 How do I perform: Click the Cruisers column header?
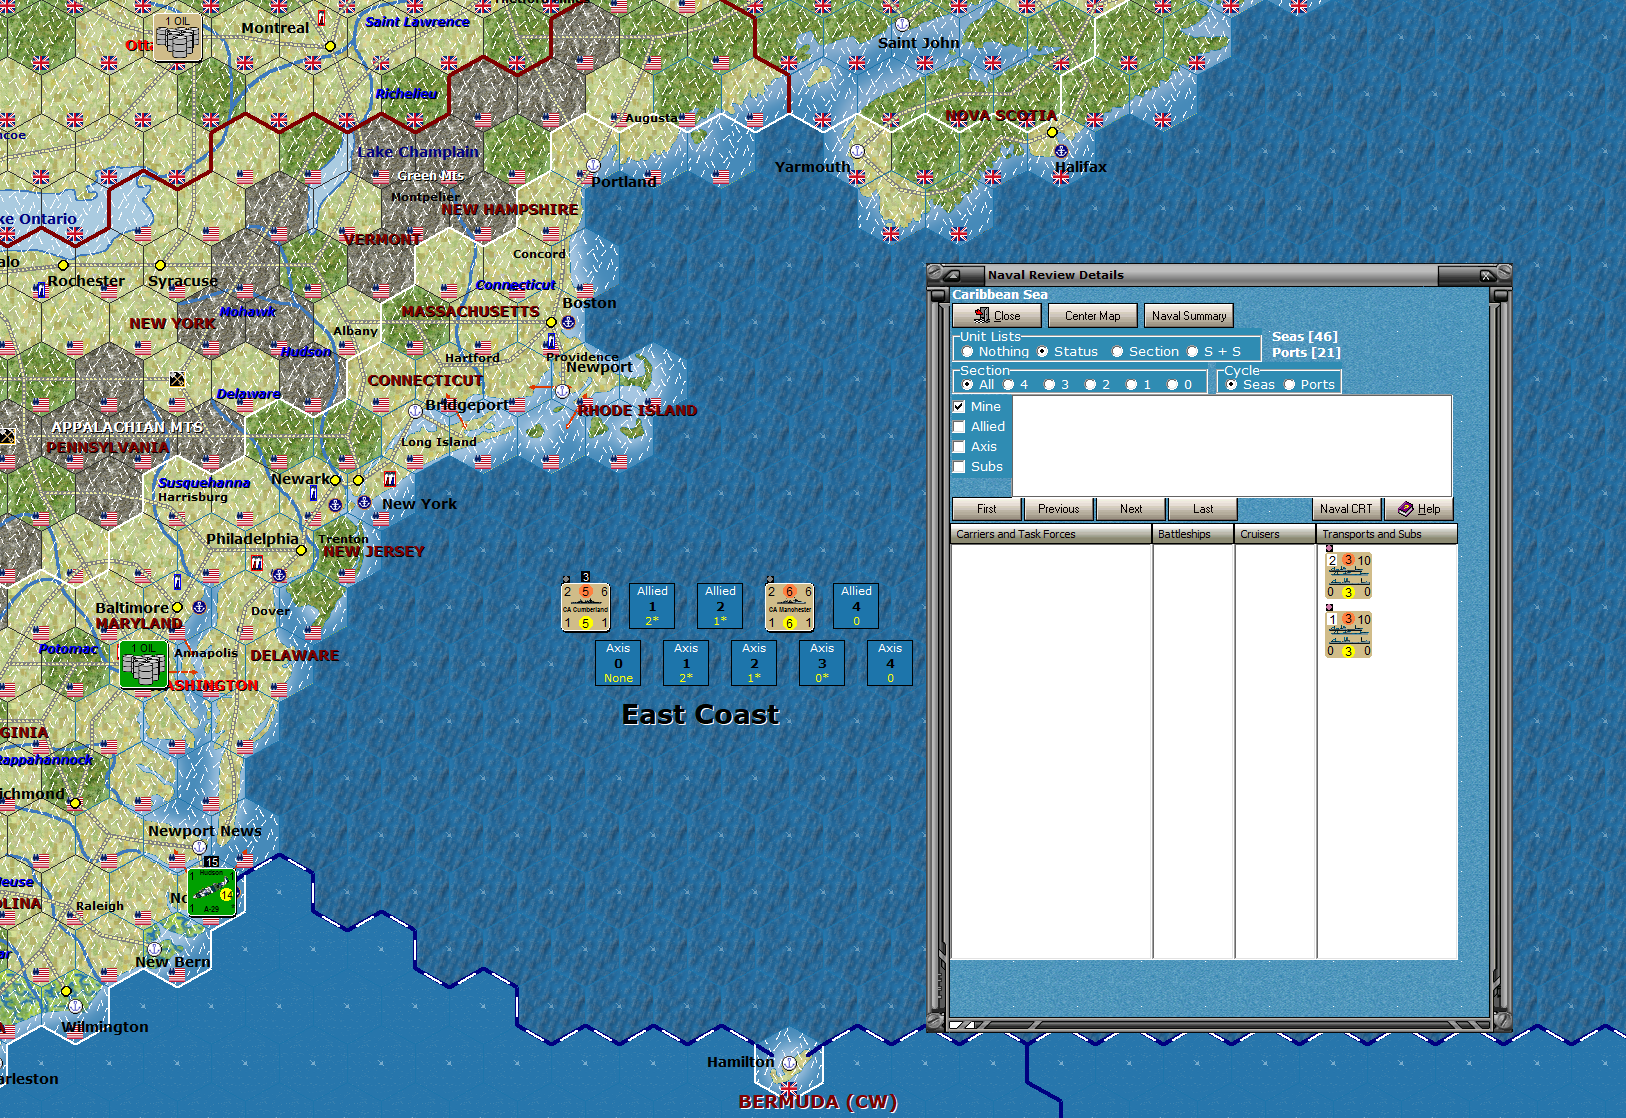click(x=1276, y=535)
